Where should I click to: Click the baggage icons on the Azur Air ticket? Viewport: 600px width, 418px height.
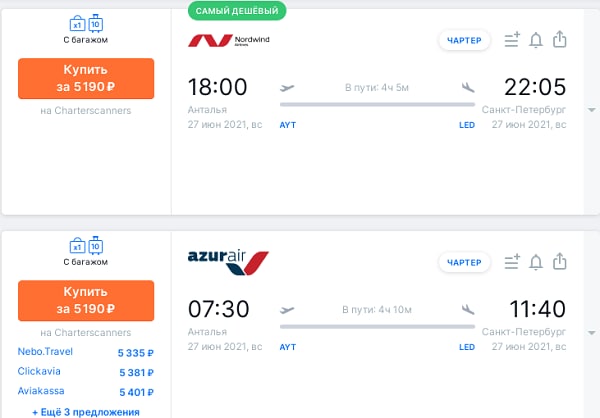pyautogui.click(x=86, y=246)
